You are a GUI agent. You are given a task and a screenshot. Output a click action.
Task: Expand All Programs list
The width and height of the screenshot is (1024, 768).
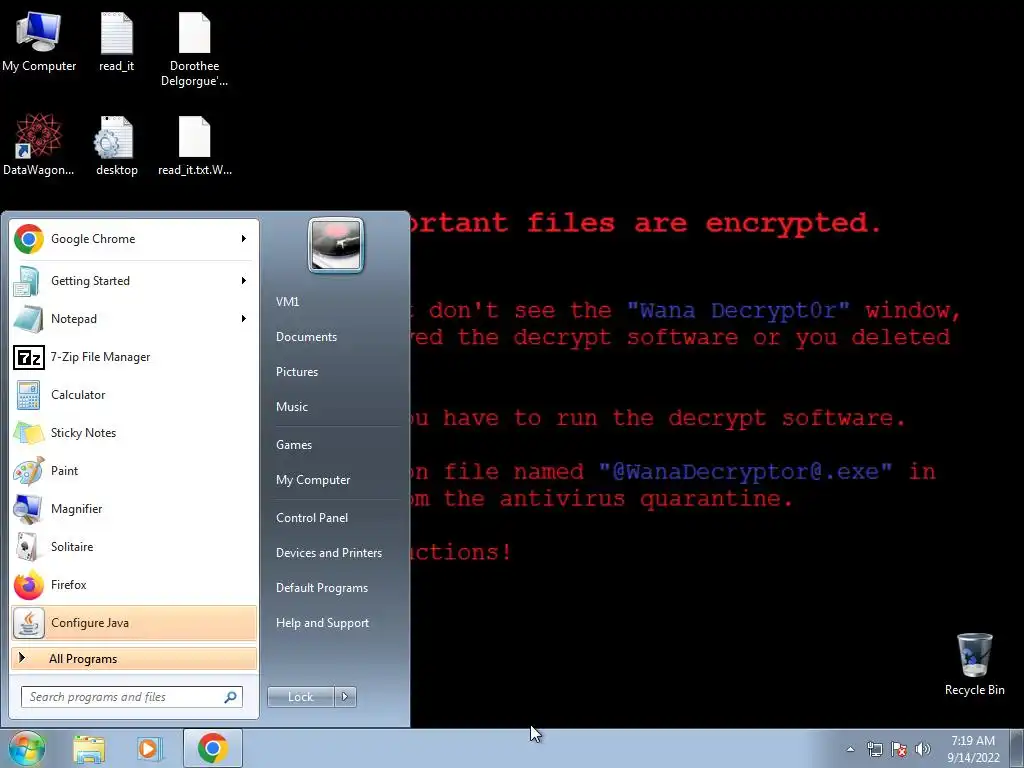coord(134,659)
